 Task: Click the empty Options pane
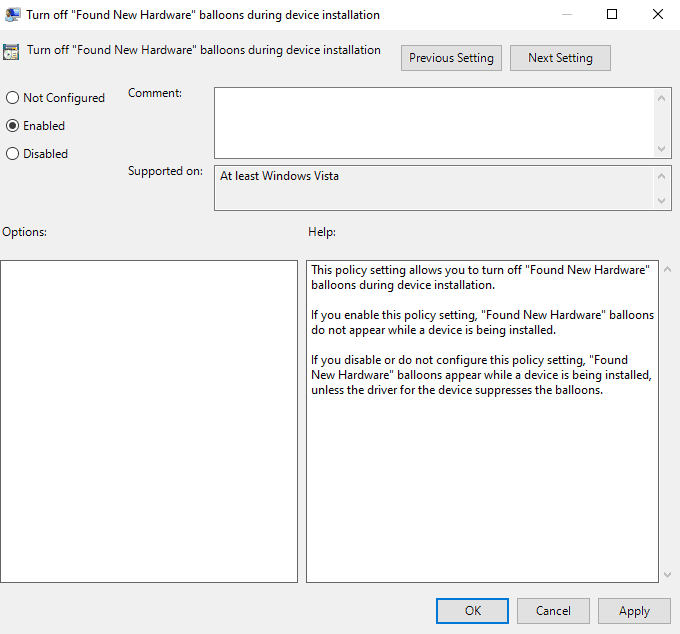[x=149, y=421]
